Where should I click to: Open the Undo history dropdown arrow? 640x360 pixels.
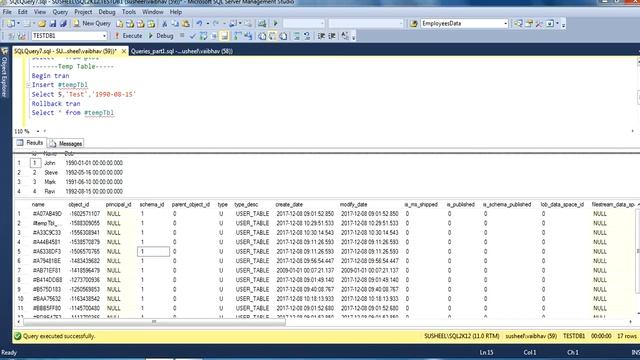[208, 24]
